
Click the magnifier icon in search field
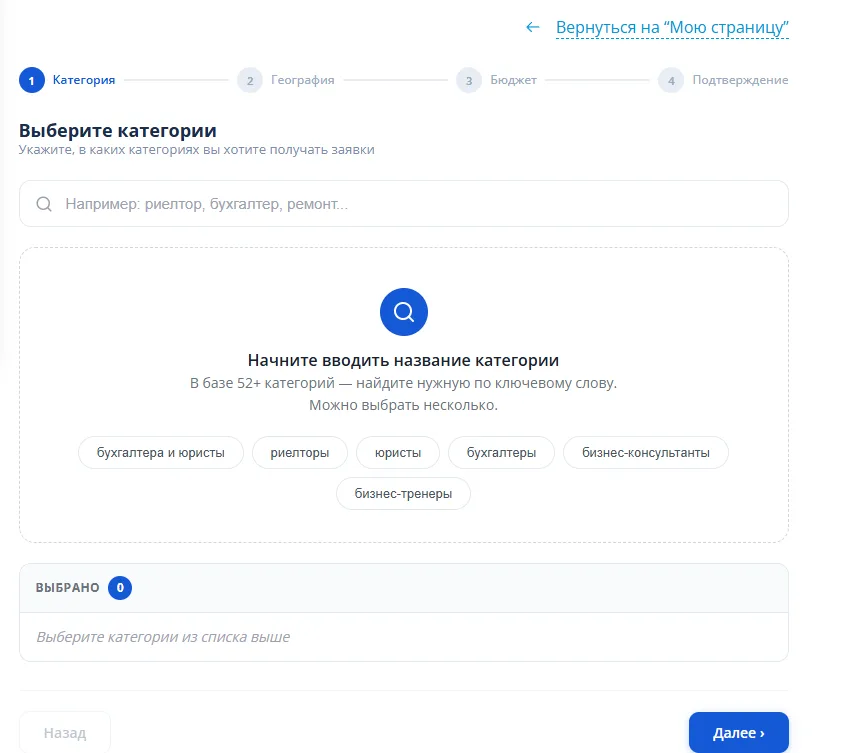(x=44, y=204)
